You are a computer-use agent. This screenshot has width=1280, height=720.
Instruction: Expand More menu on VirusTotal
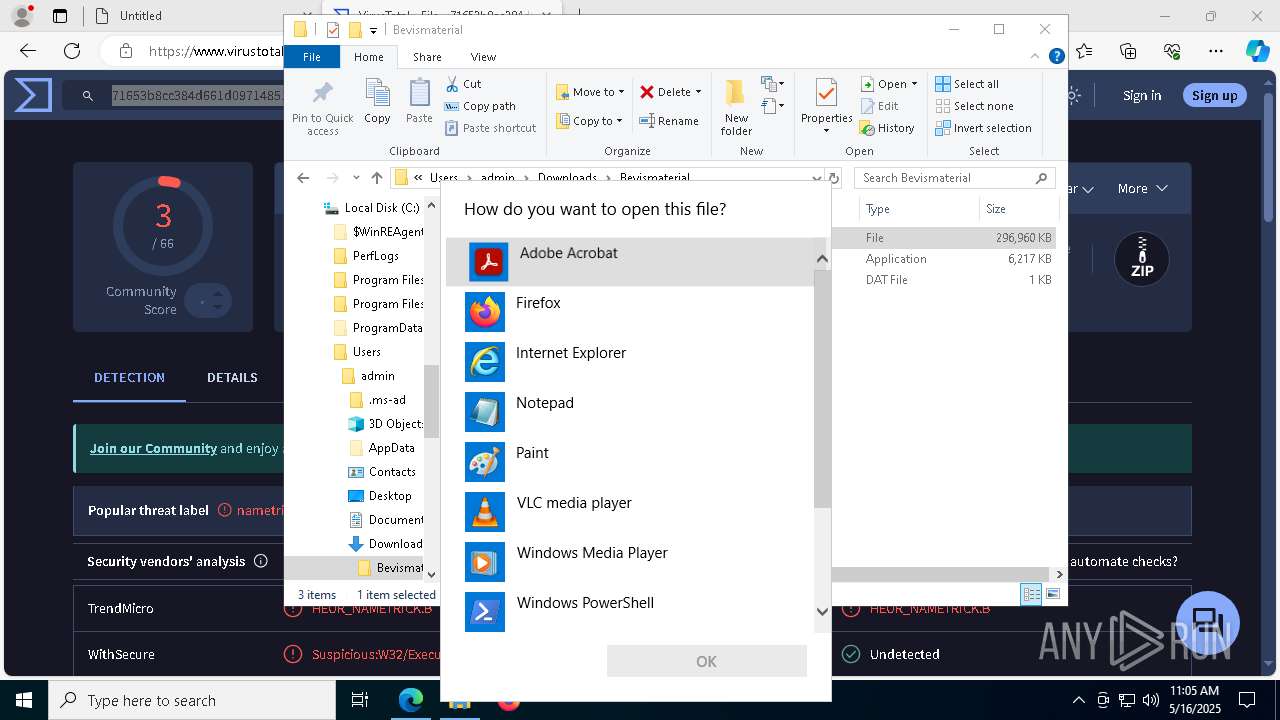click(1142, 188)
